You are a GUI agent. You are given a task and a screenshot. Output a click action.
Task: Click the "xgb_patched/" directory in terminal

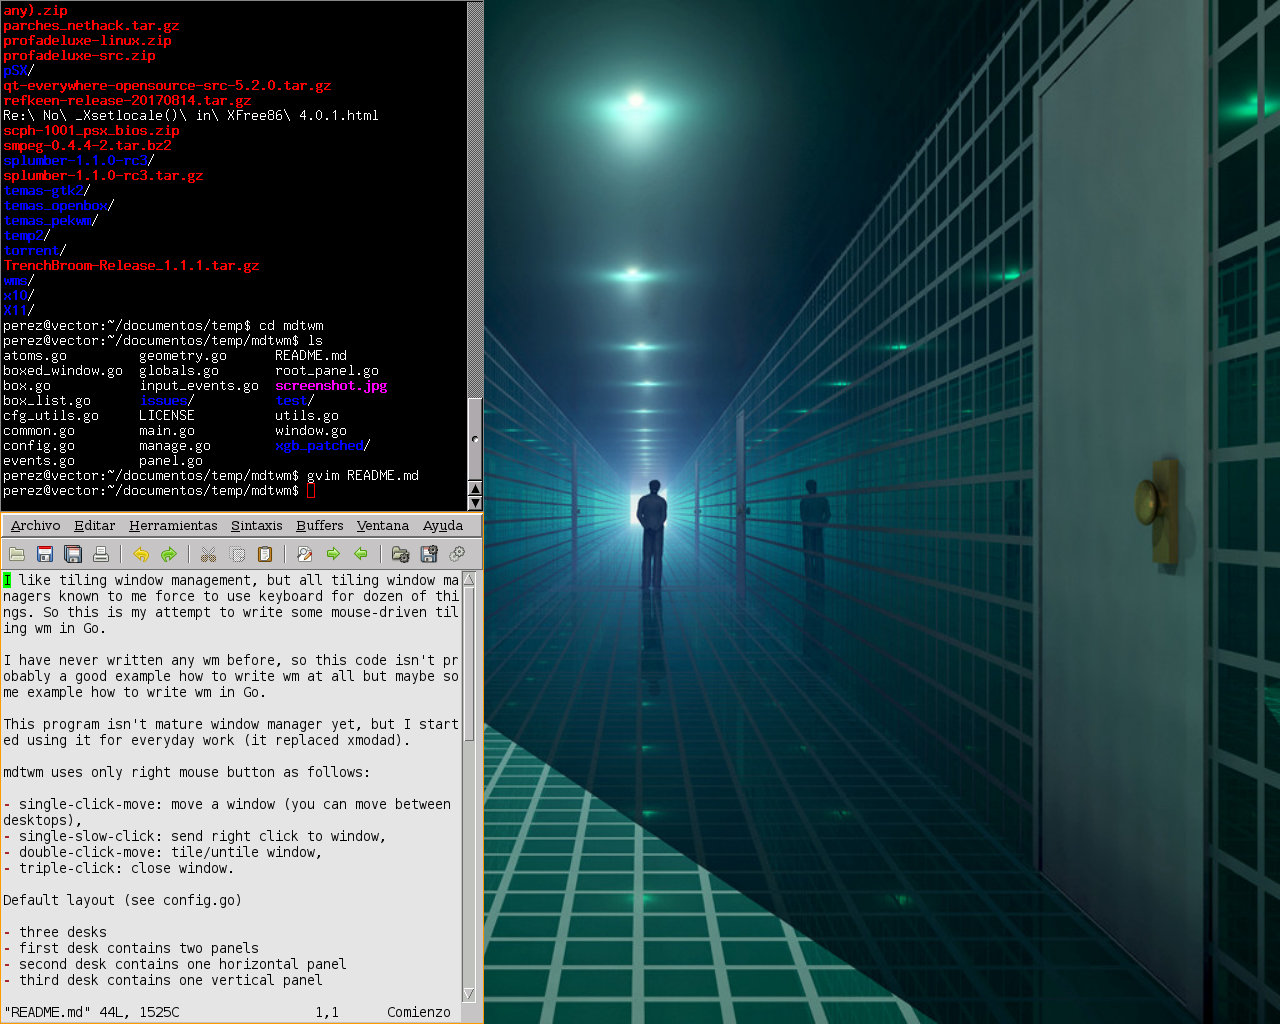(323, 446)
